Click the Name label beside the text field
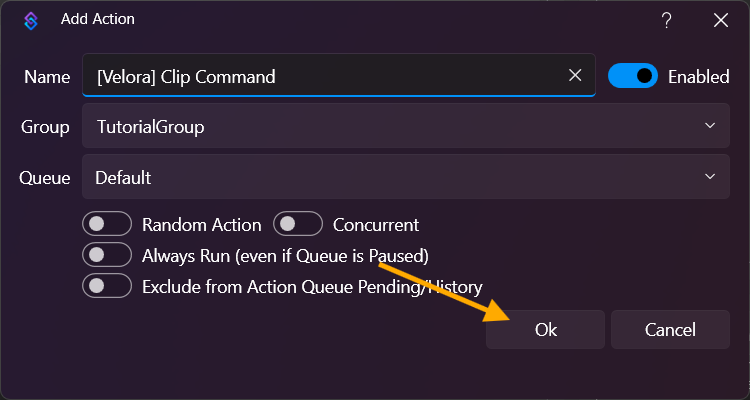The width and height of the screenshot is (750, 400). (x=47, y=76)
